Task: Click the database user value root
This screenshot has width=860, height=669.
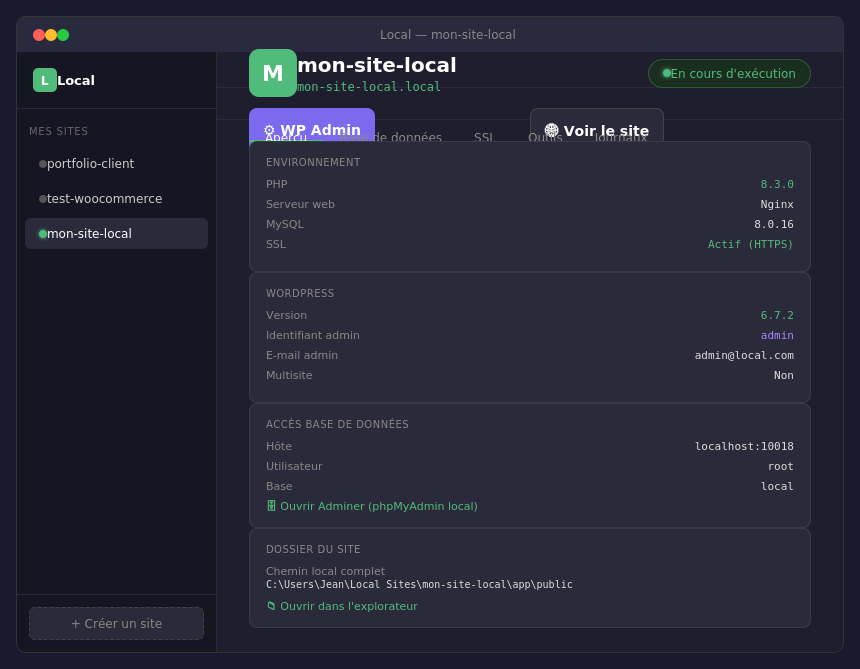Action: pyautogui.click(x=780, y=466)
